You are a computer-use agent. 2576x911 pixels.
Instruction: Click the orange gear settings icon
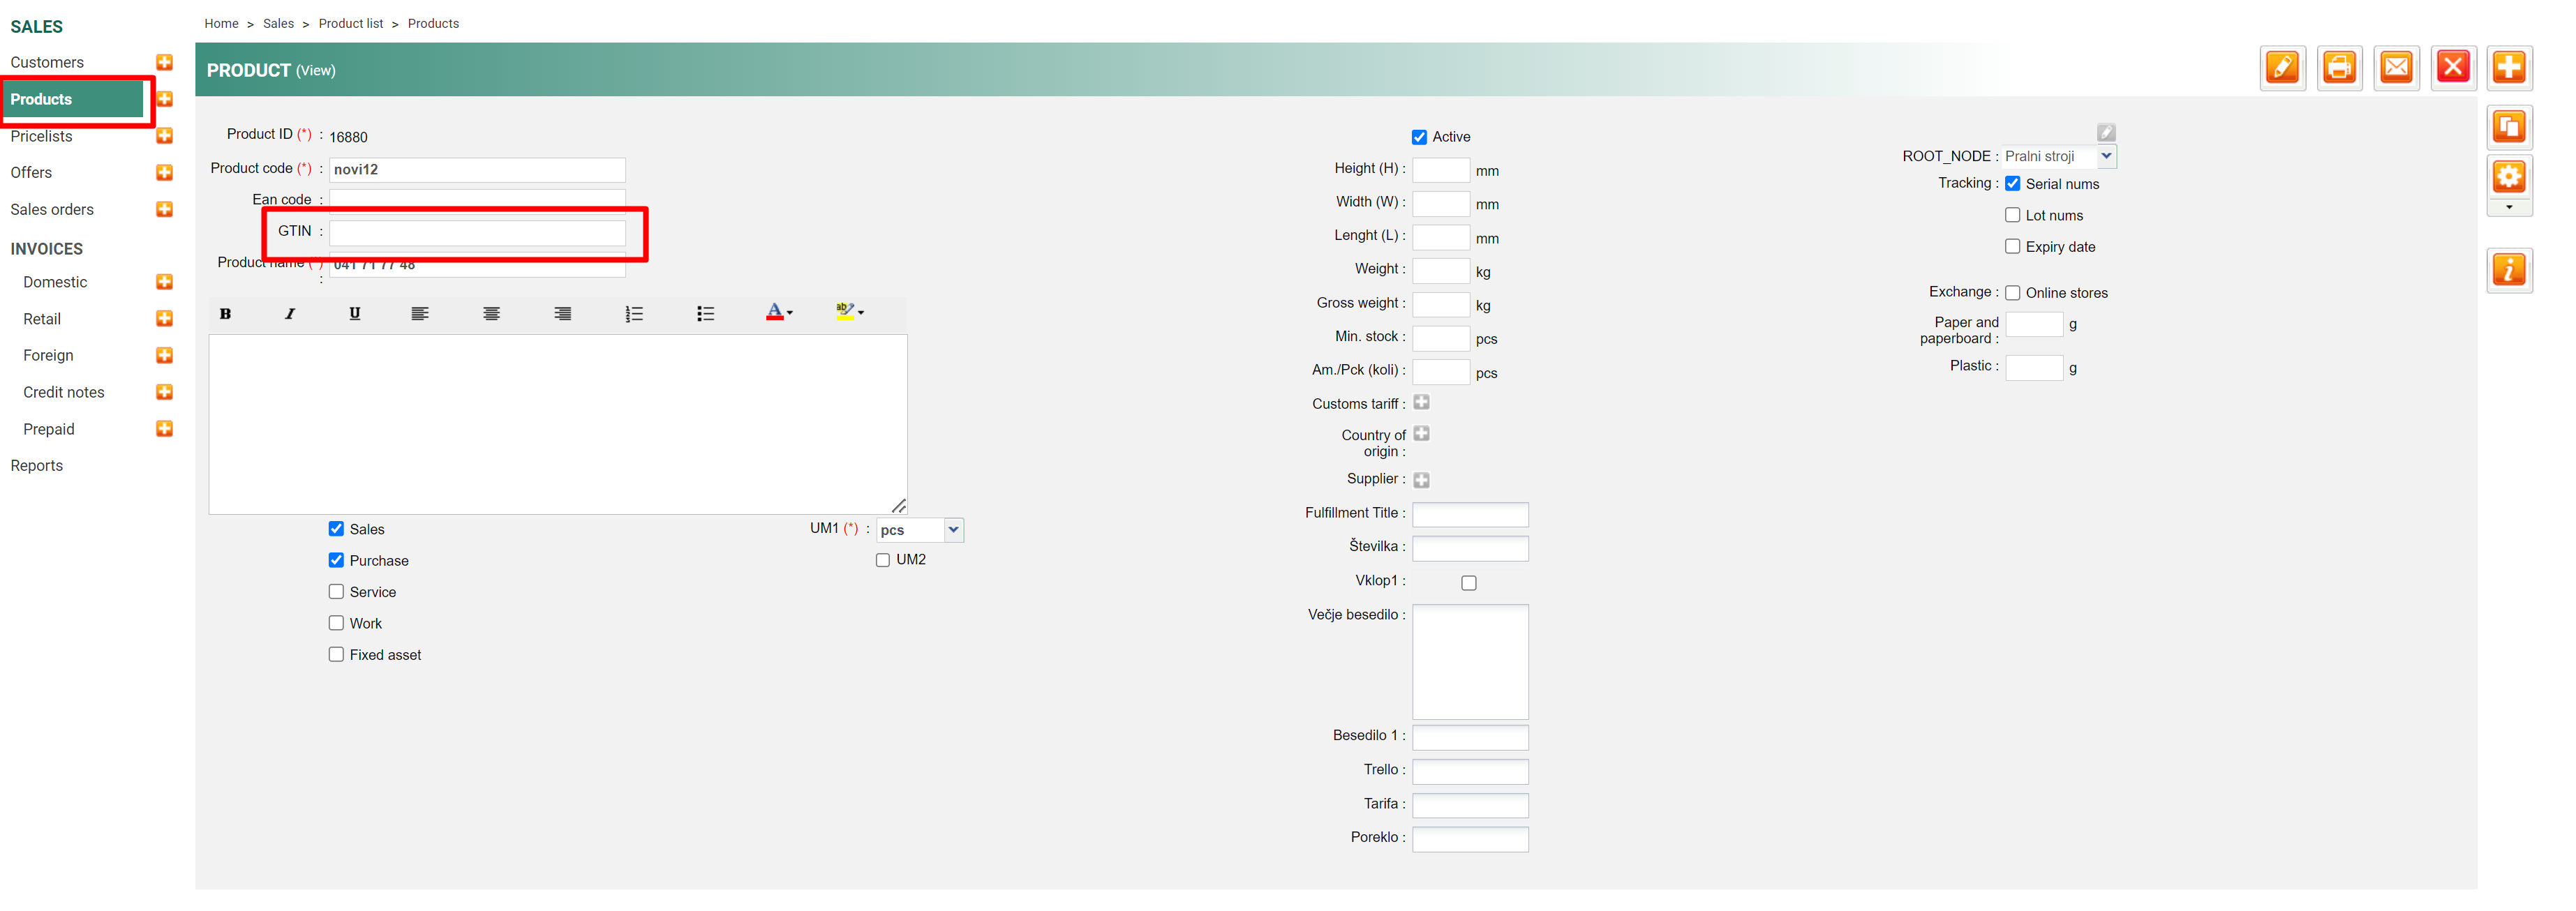(2508, 178)
